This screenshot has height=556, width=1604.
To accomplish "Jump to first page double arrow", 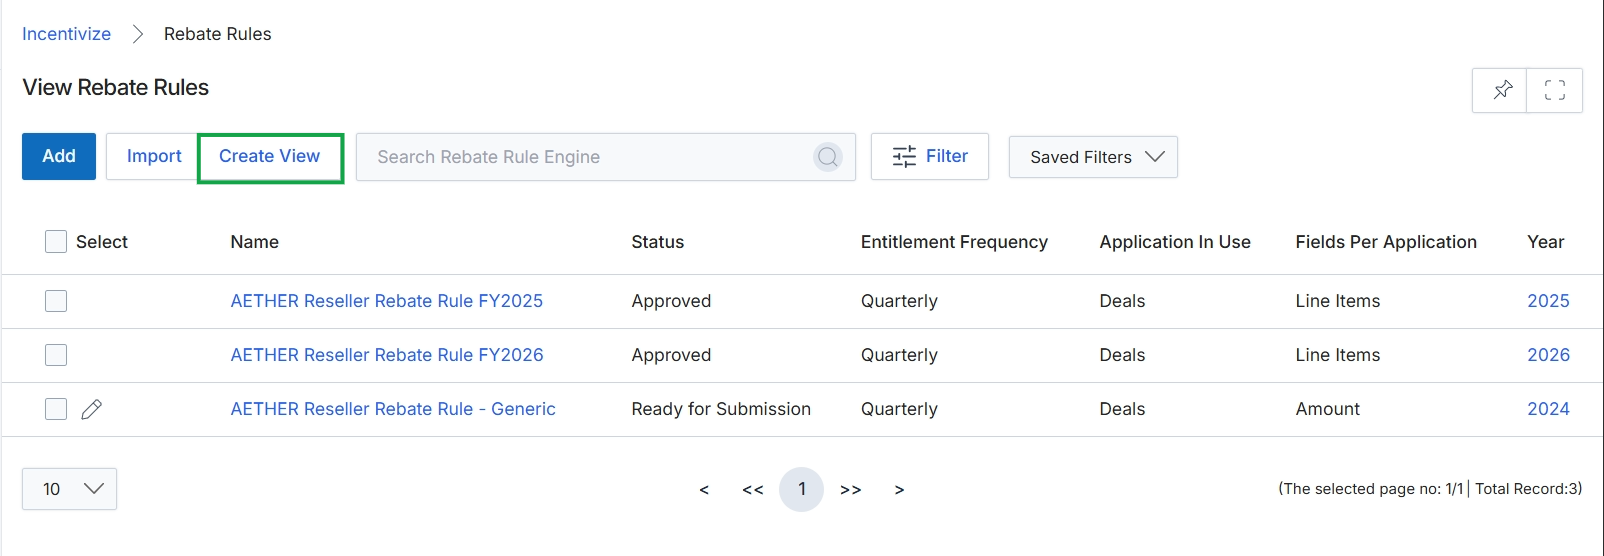I will point(753,490).
